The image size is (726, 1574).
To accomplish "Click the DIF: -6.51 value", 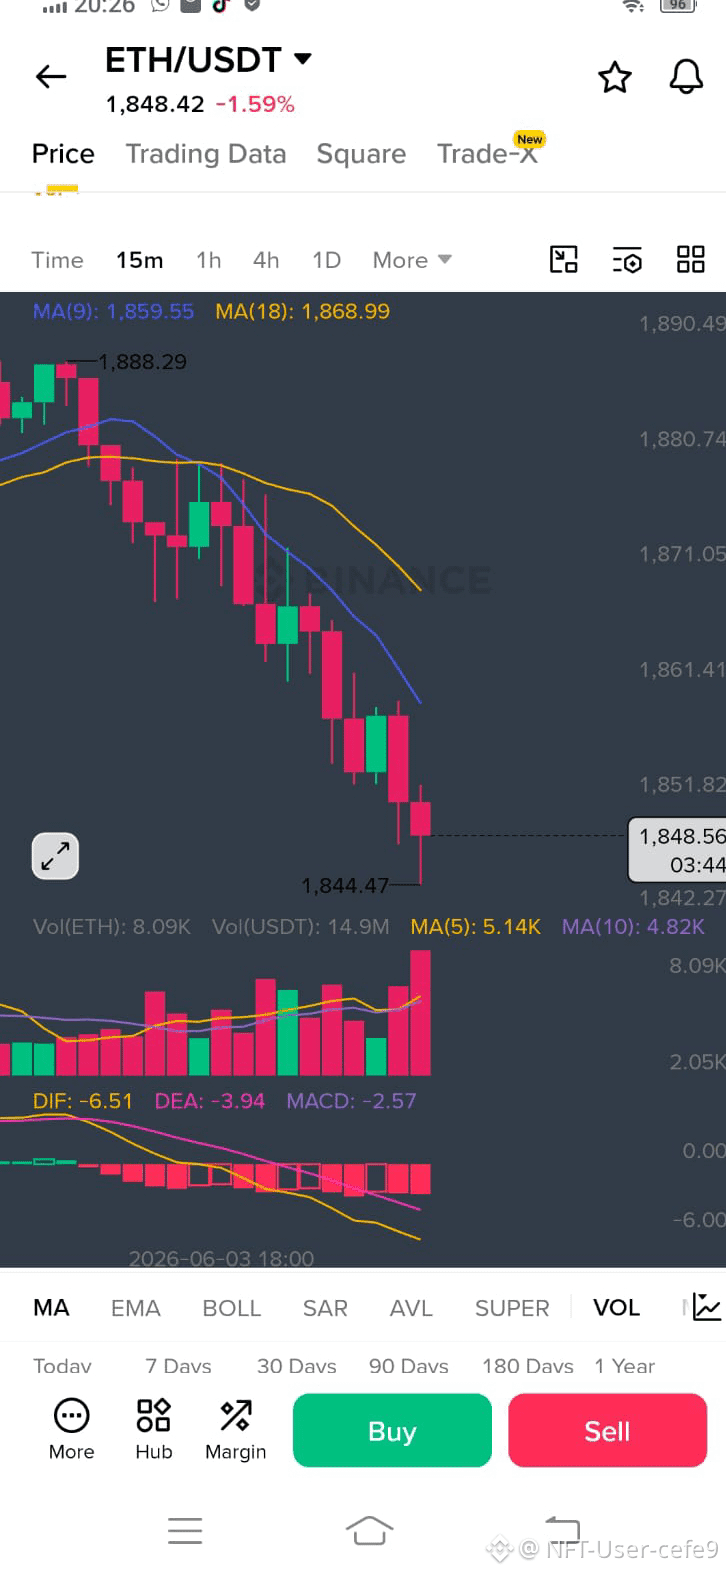I will coord(82,1101).
